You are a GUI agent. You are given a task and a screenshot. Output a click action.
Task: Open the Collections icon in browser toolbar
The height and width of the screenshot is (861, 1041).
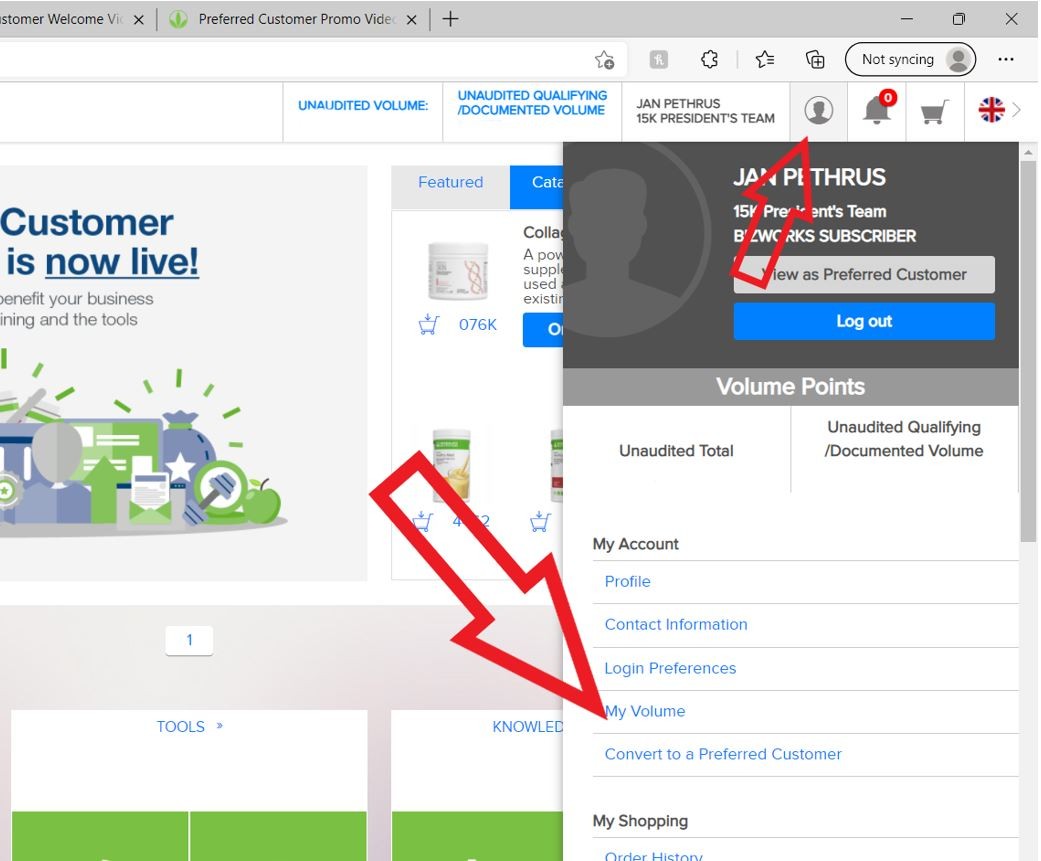(x=815, y=60)
